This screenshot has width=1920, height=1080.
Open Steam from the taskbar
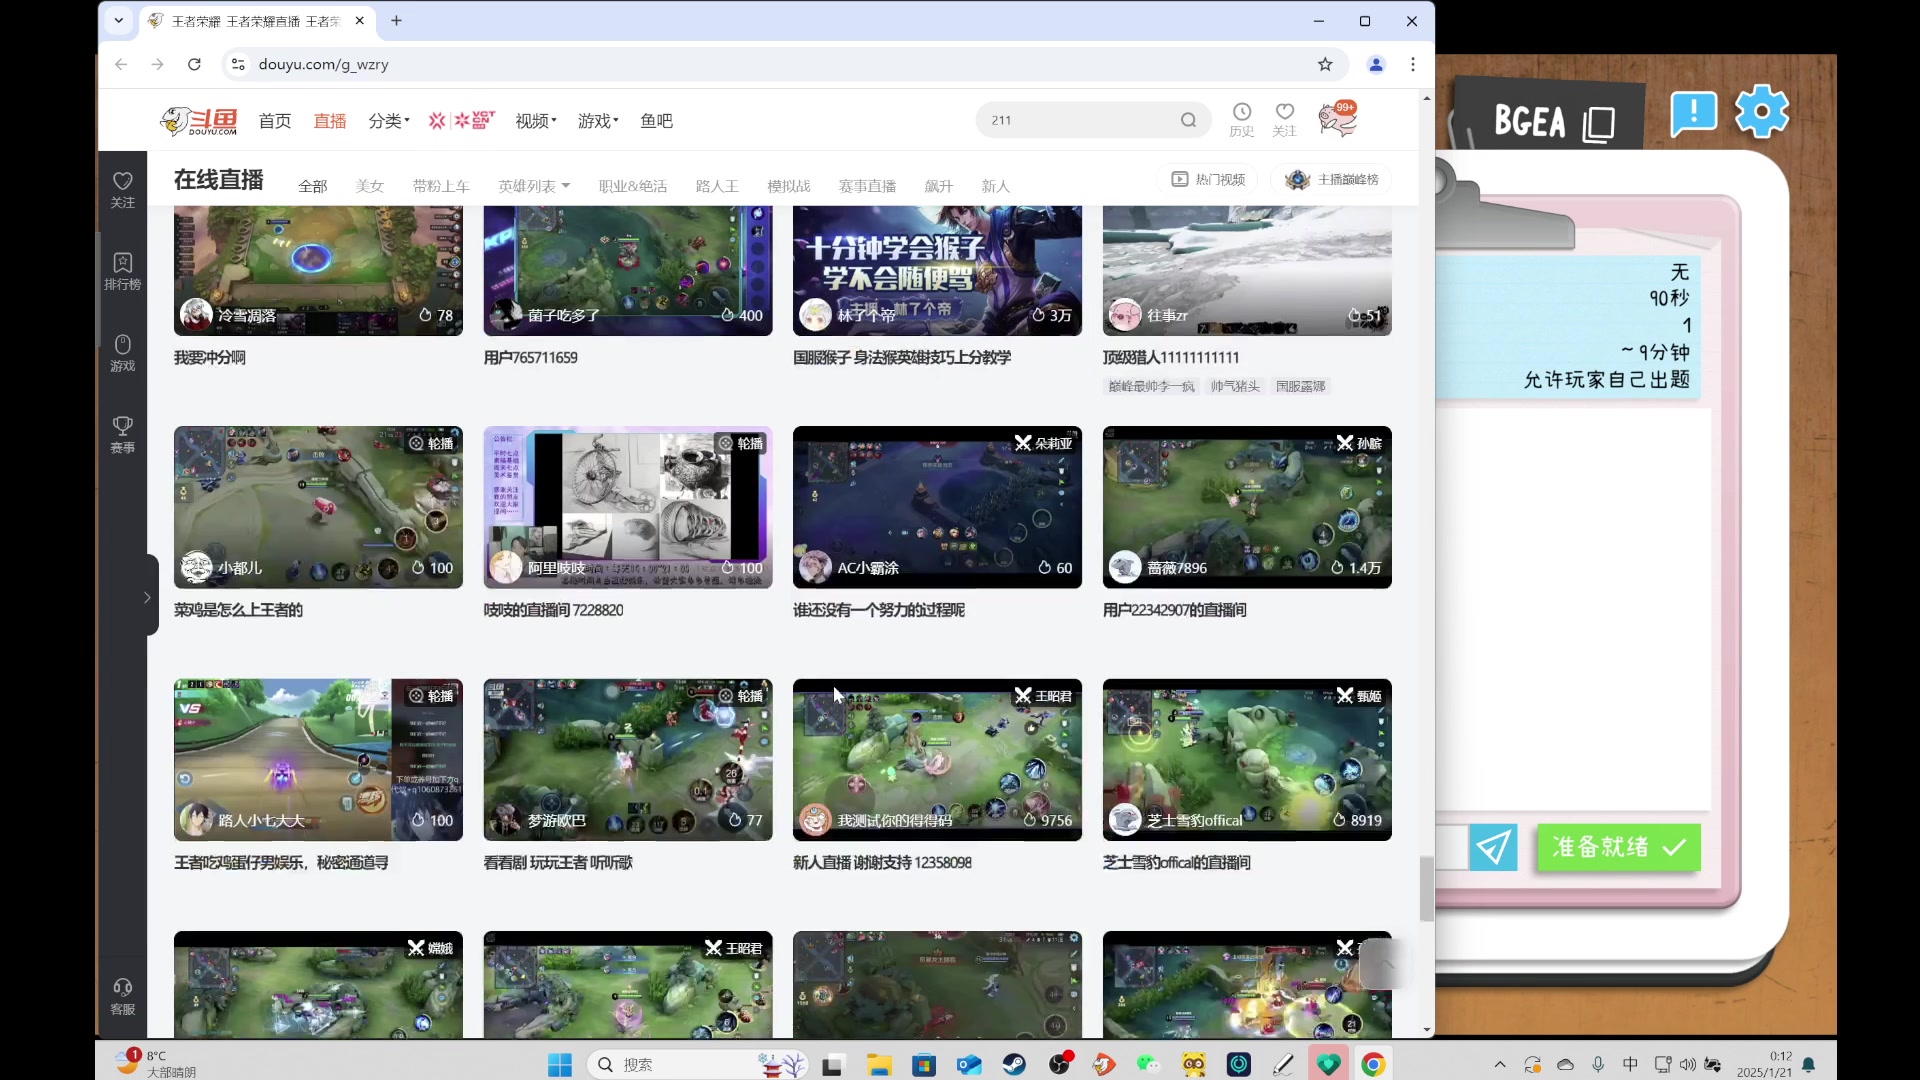[x=1014, y=1065]
